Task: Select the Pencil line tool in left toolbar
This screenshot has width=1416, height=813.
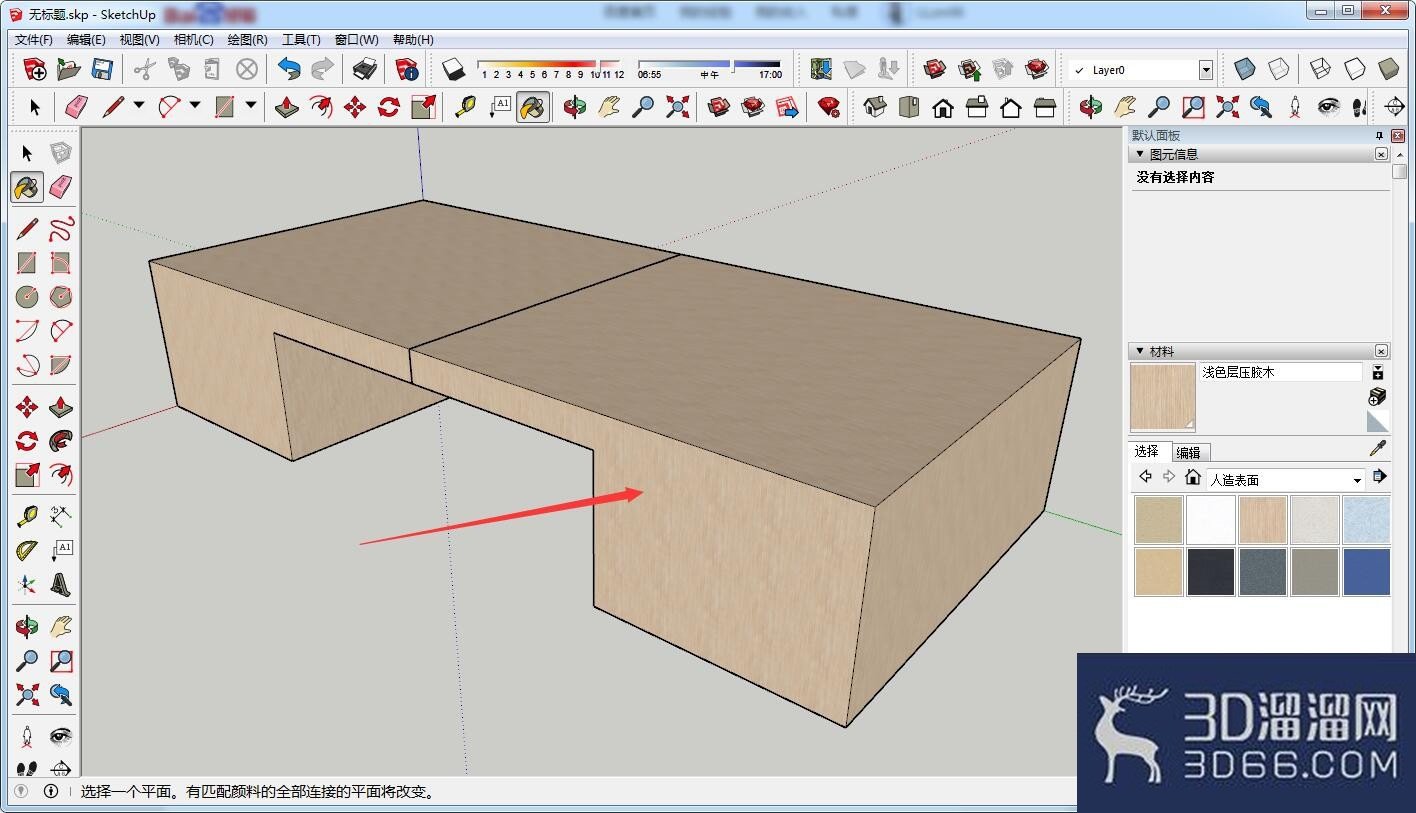Action: [27, 229]
